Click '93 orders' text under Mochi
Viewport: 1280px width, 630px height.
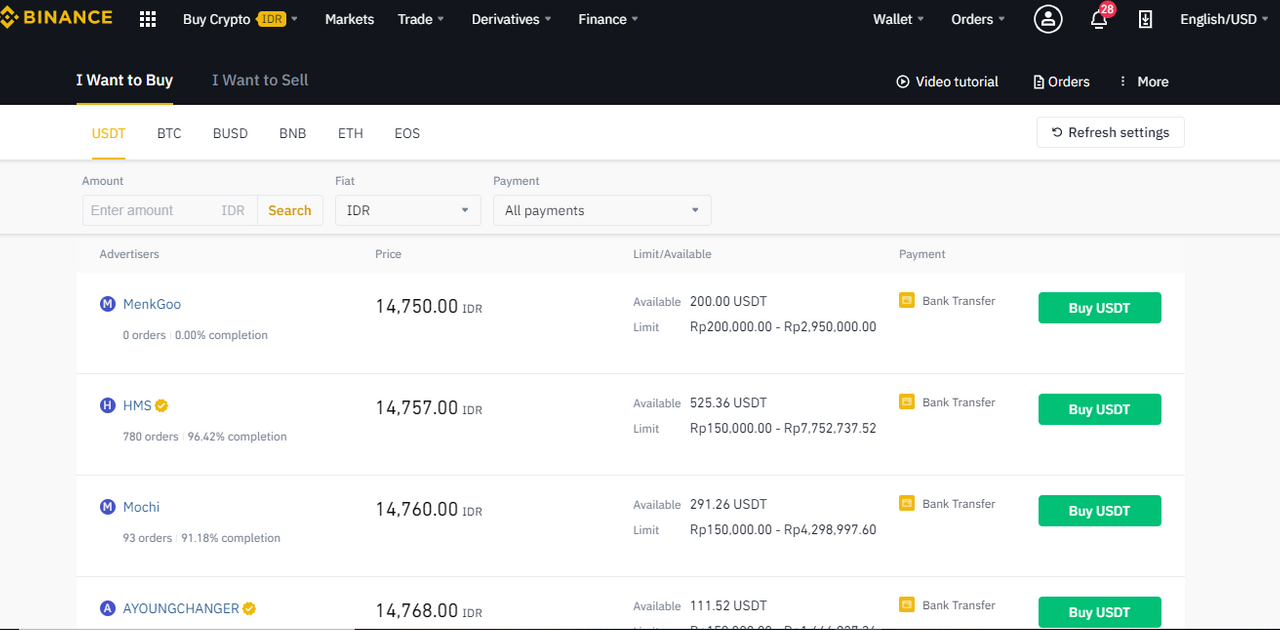[x=148, y=538]
